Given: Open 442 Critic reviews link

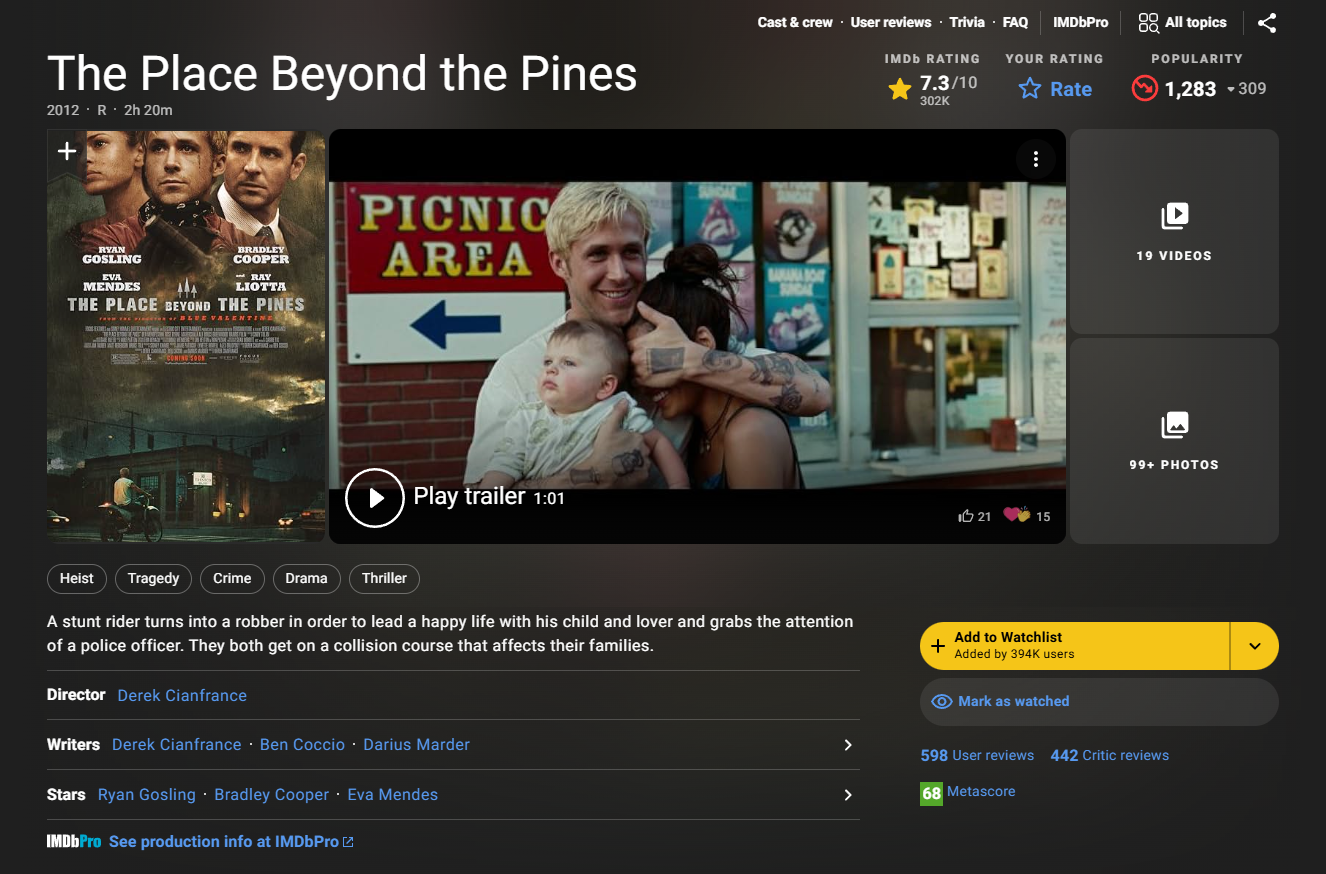Looking at the screenshot, I should pyautogui.click(x=1110, y=755).
